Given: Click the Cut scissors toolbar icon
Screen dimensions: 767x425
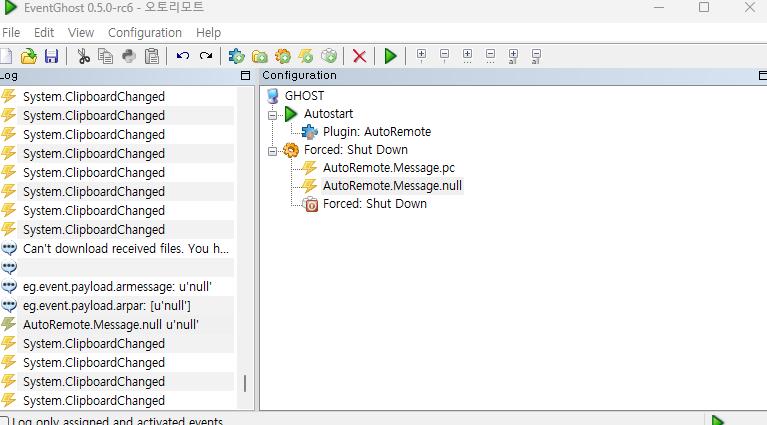Looking at the screenshot, I should point(83,56).
